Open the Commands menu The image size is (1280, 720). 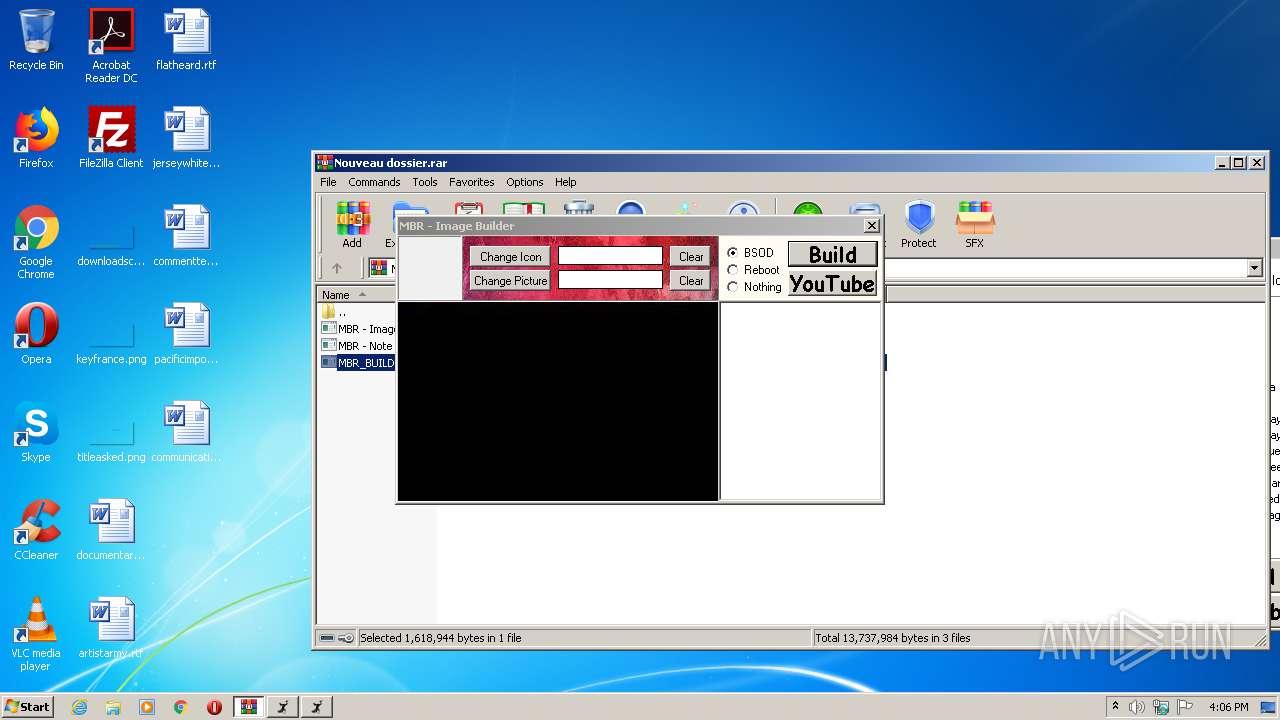(374, 182)
